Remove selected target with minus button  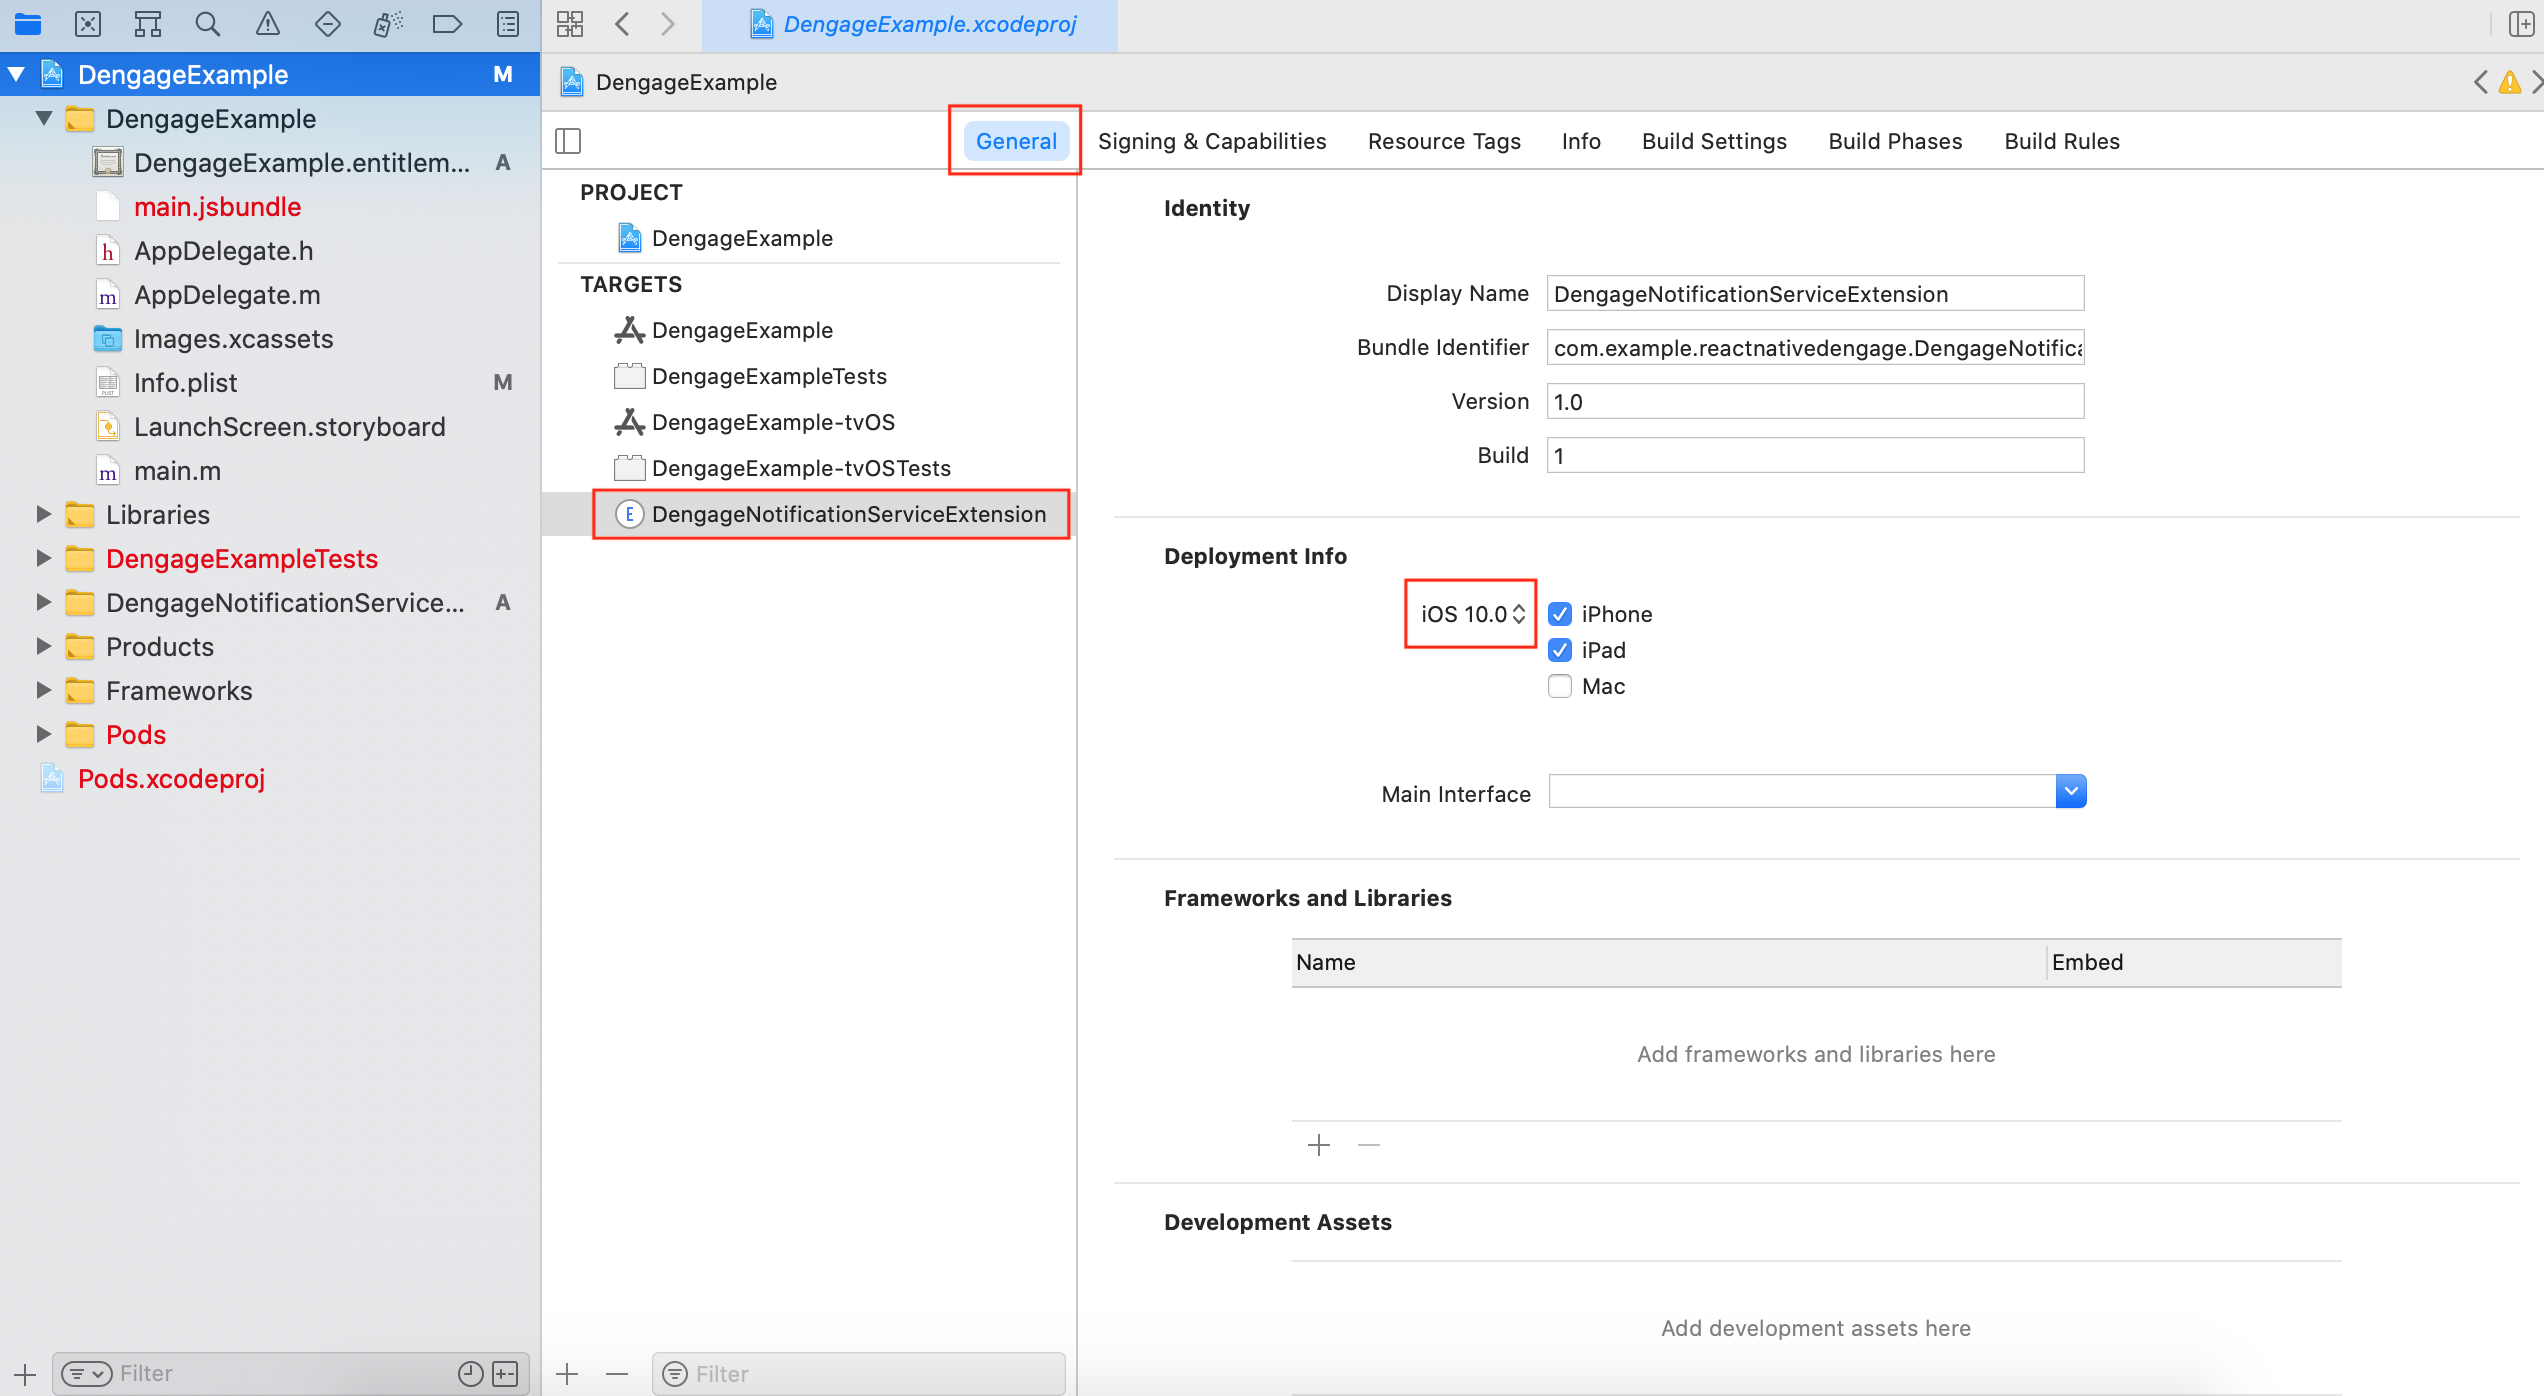coord(617,1374)
